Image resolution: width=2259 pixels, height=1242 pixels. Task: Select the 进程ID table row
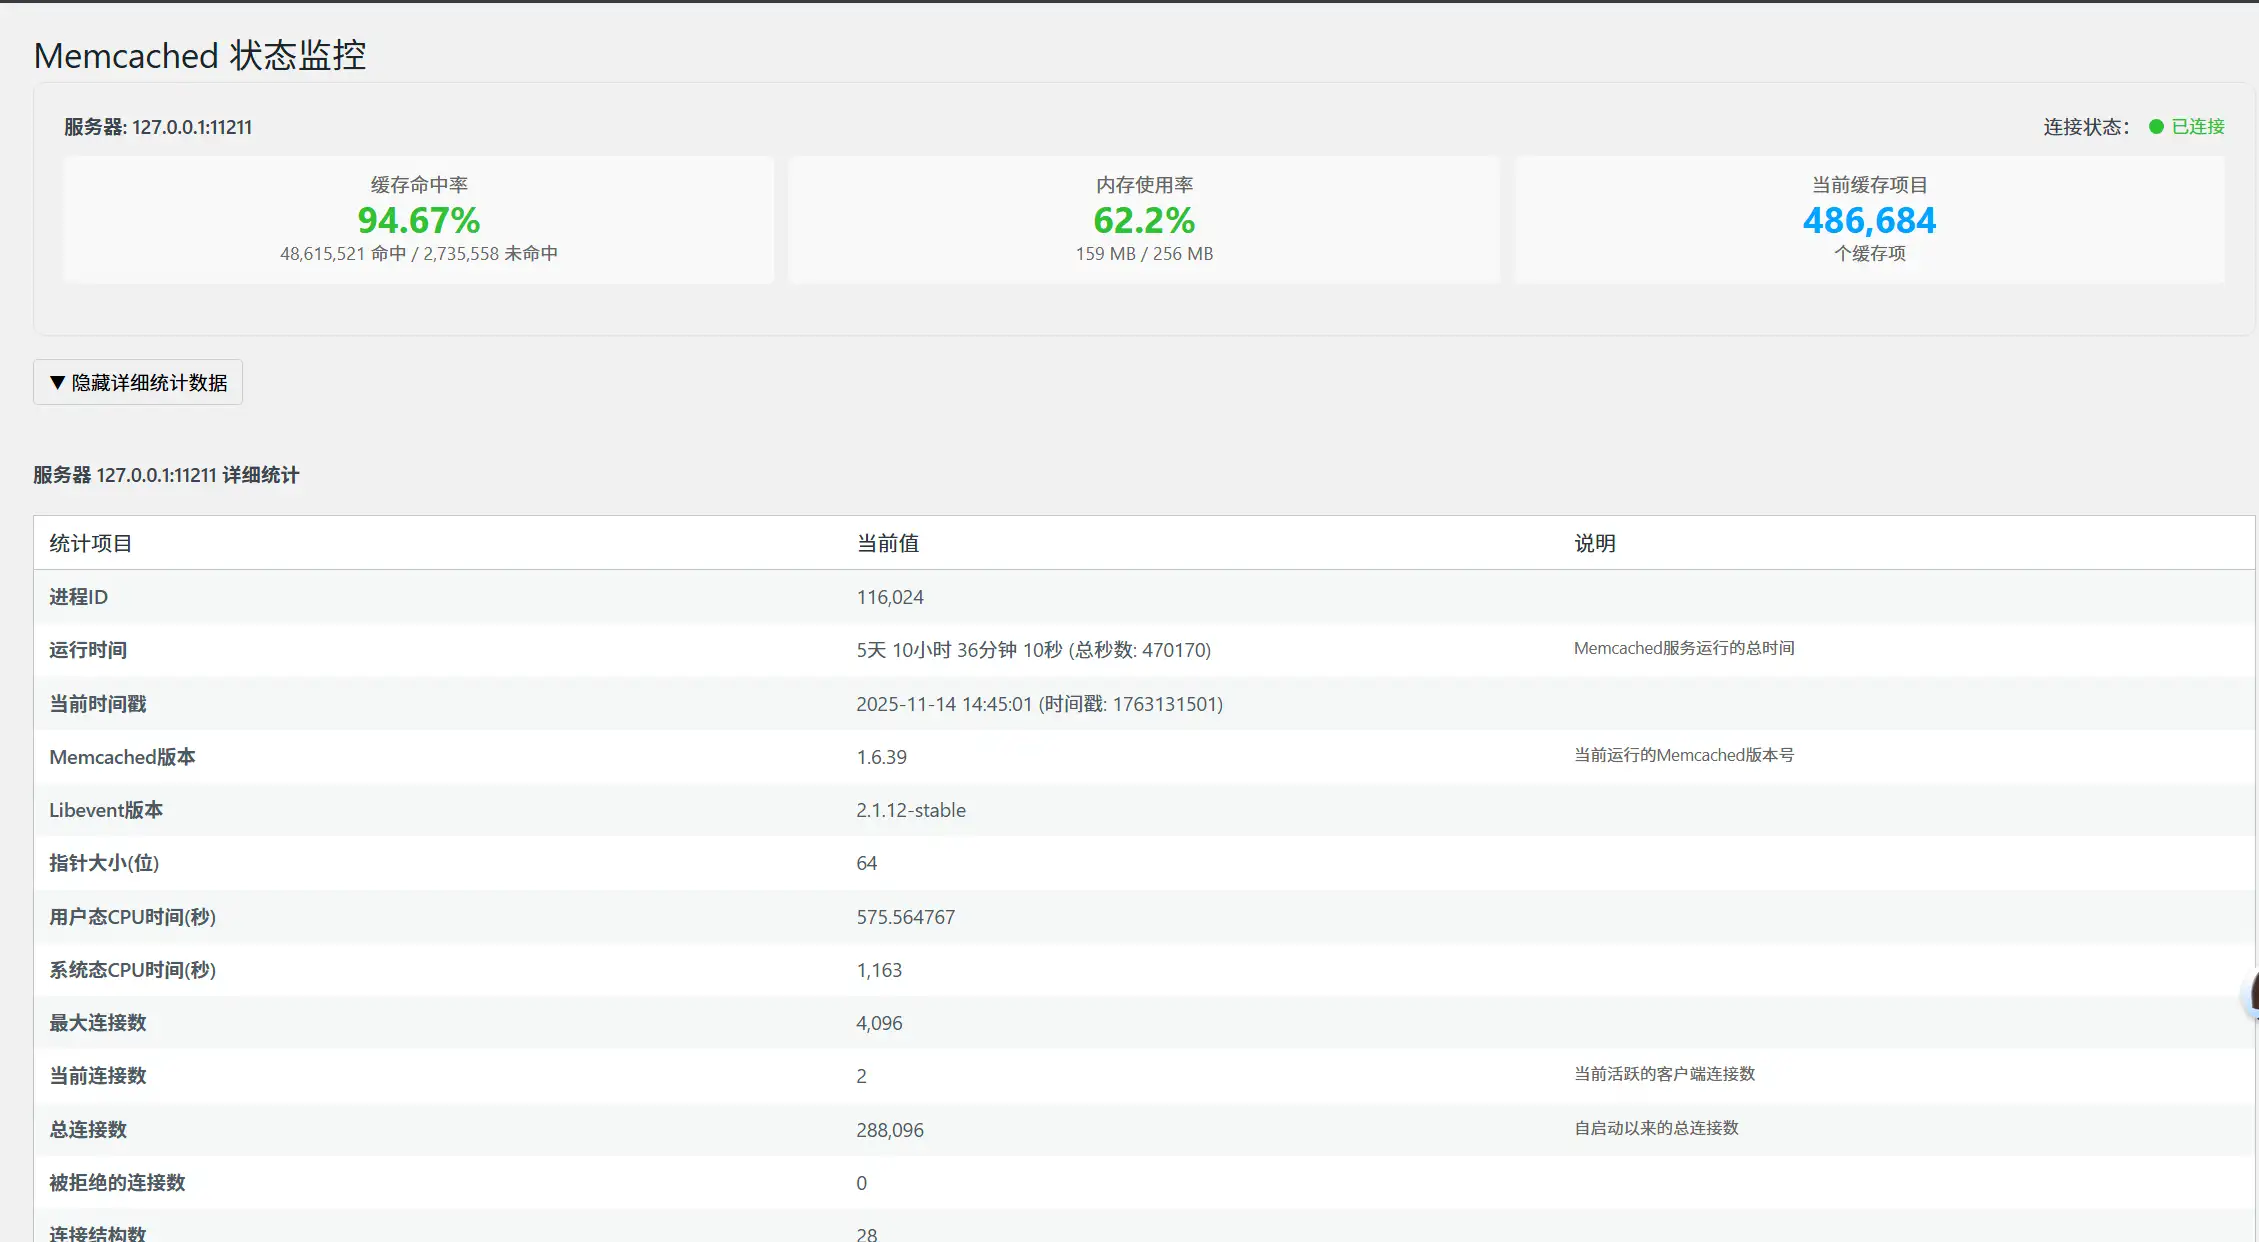[78, 597]
